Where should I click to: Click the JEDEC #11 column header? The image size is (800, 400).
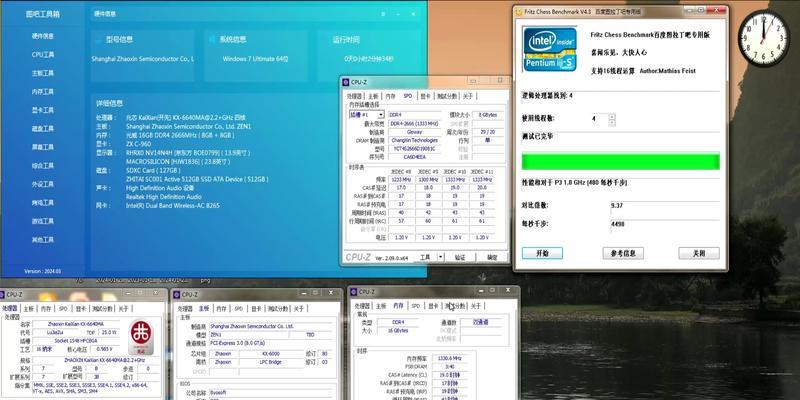coord(482,172)
